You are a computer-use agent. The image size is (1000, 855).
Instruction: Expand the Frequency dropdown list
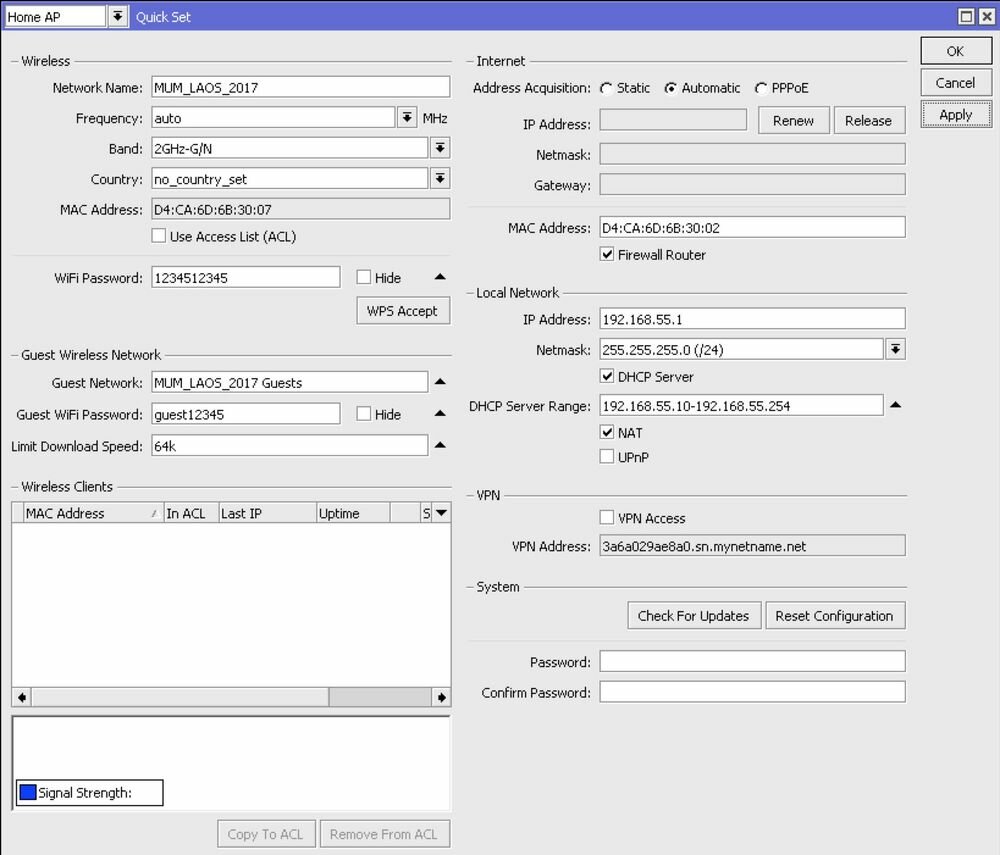(x=407, y=117)
